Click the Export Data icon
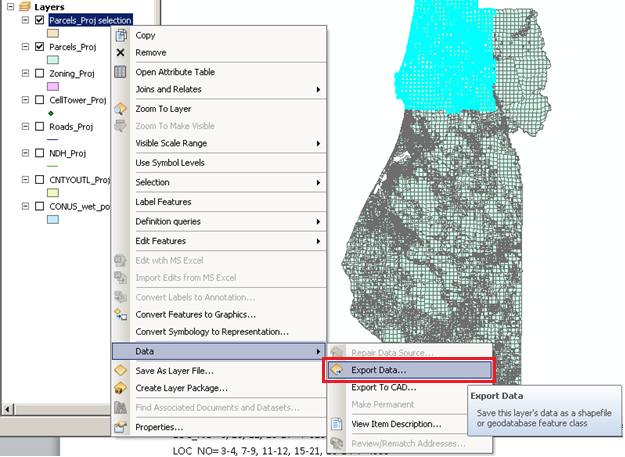625x457 pixels. (x=337, y=370)
